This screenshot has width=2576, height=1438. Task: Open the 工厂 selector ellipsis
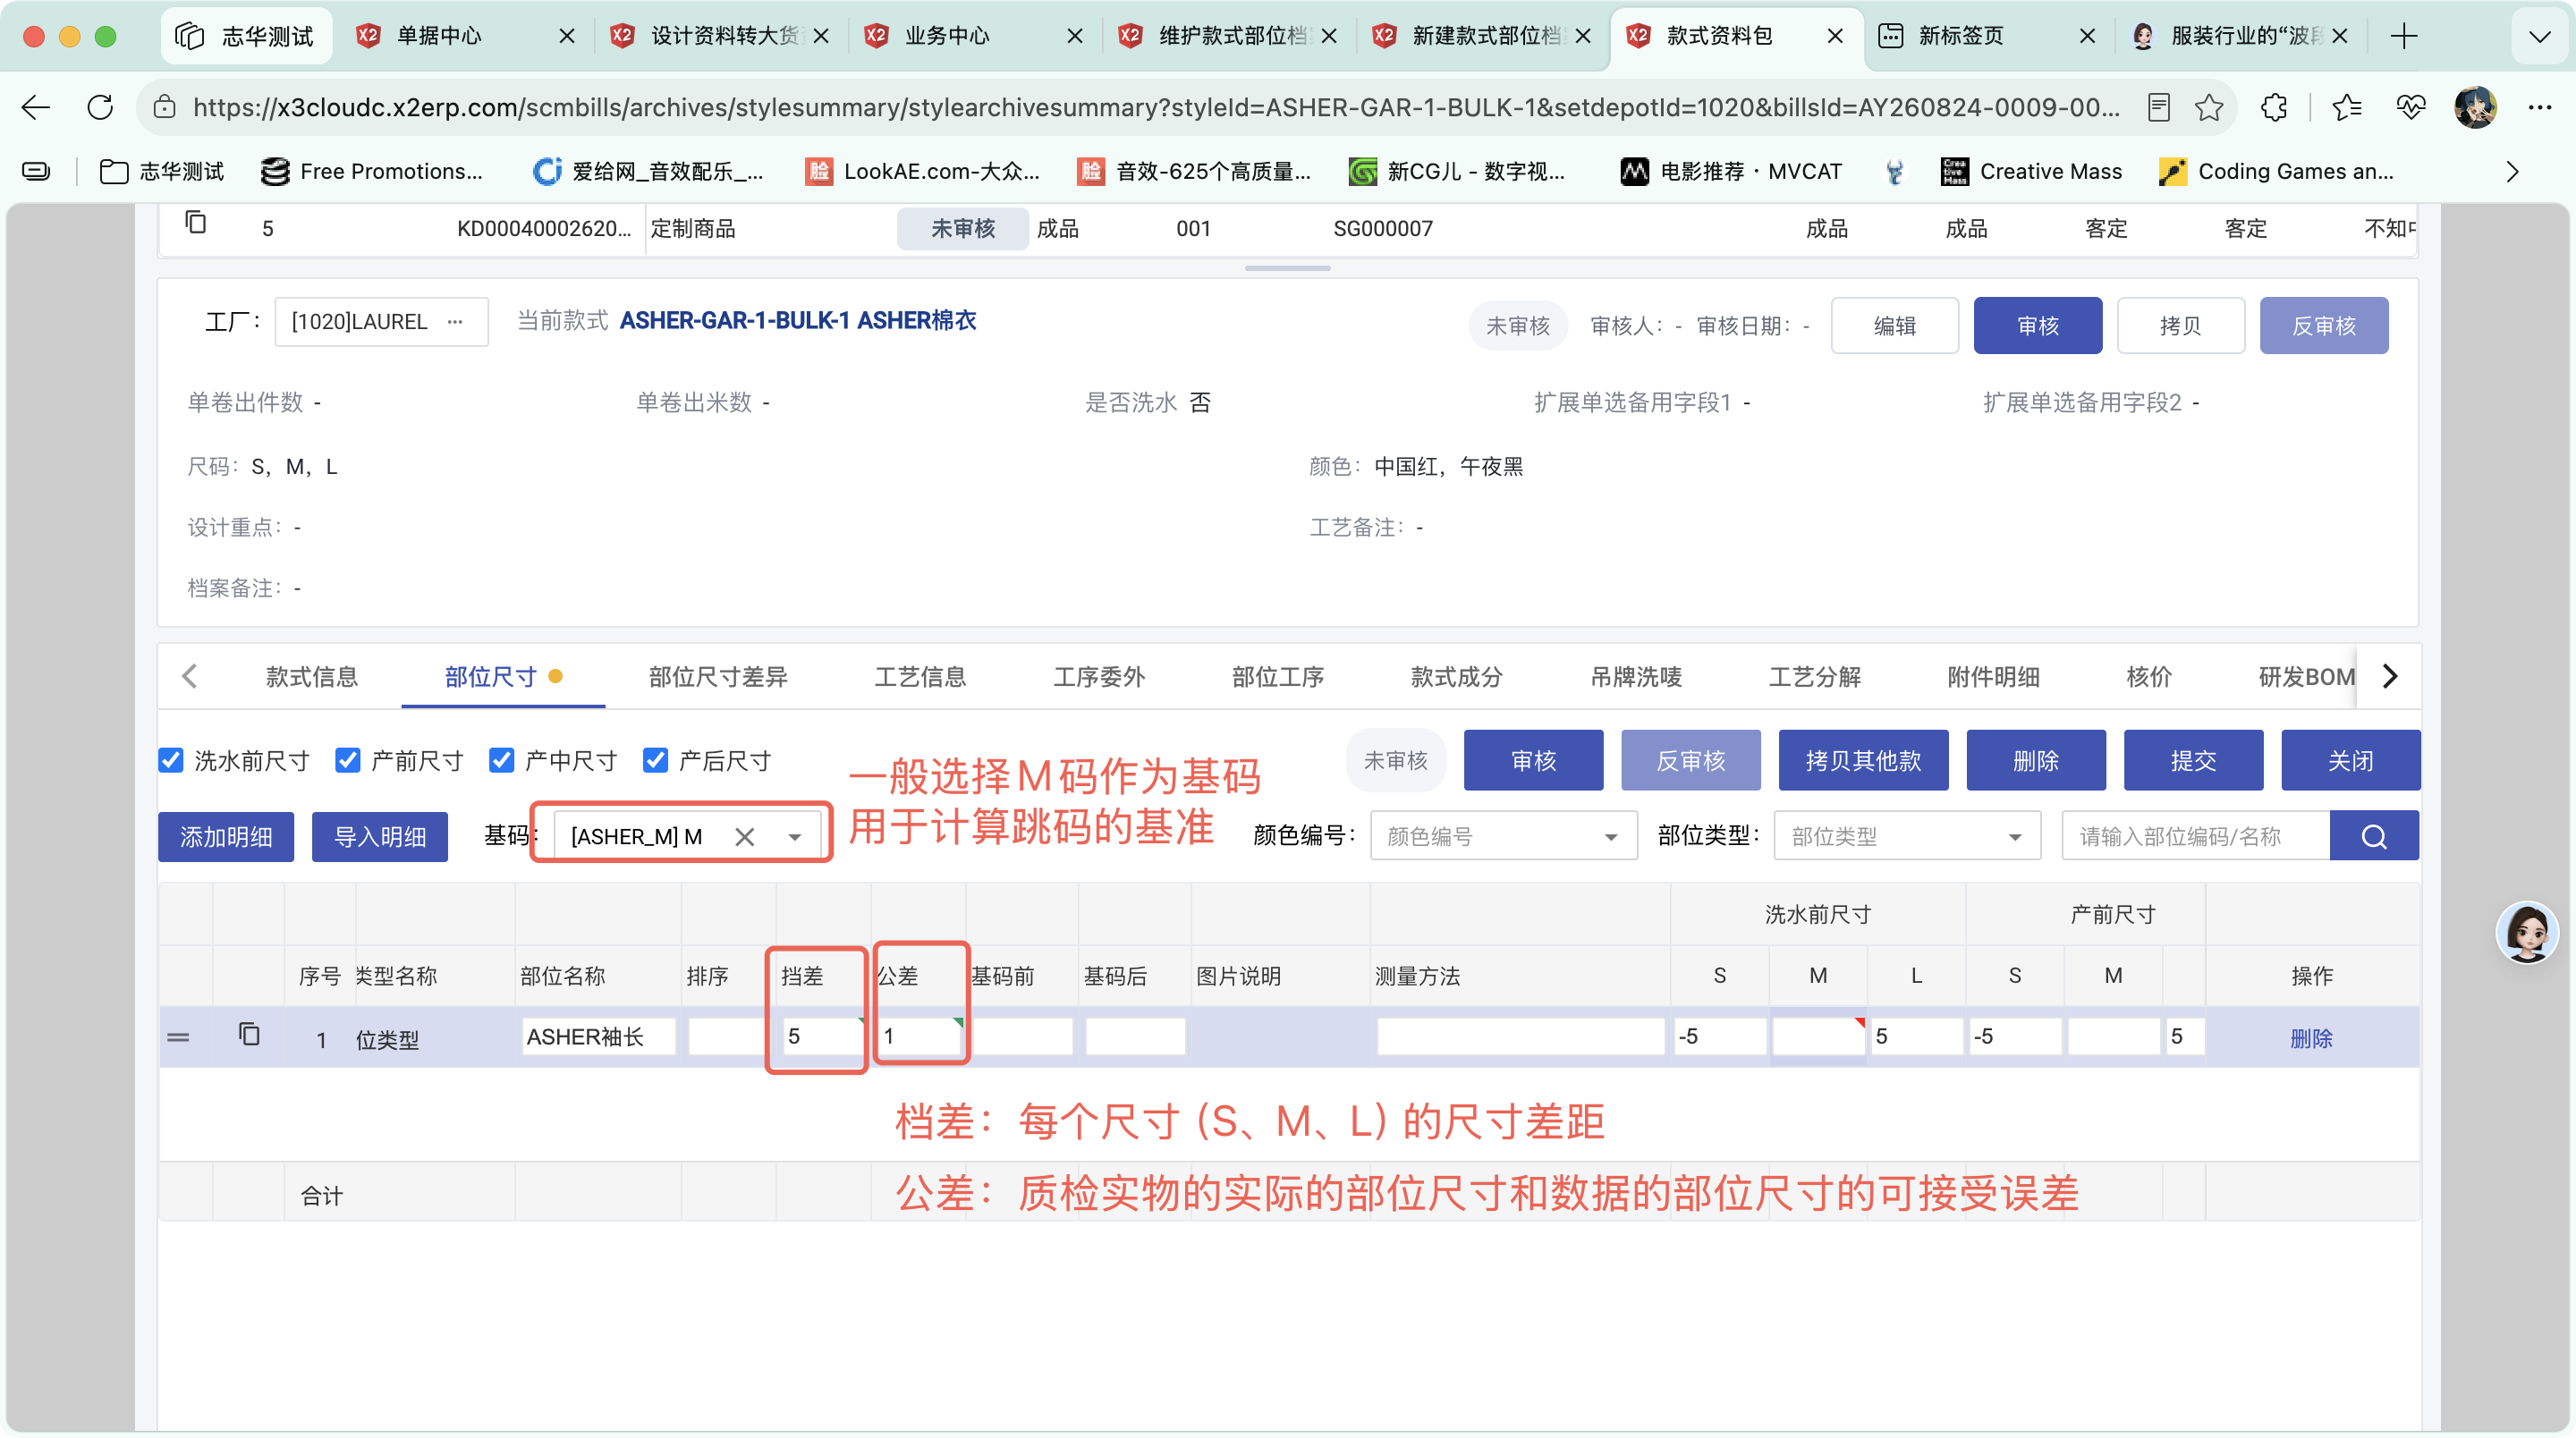click(455, 321)
